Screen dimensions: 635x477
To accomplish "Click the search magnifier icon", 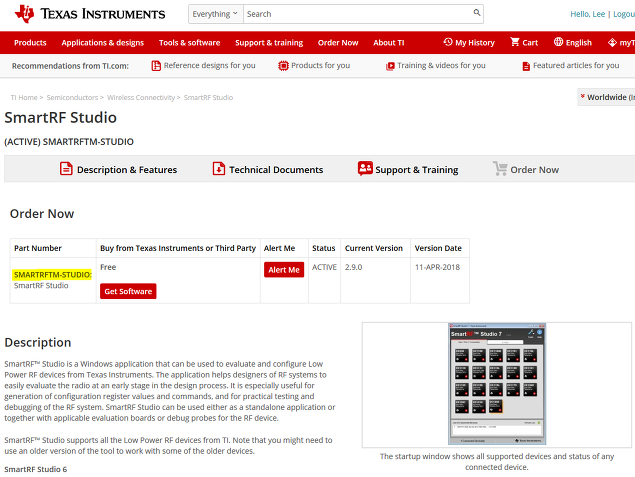I will click(x=477, y=13).
